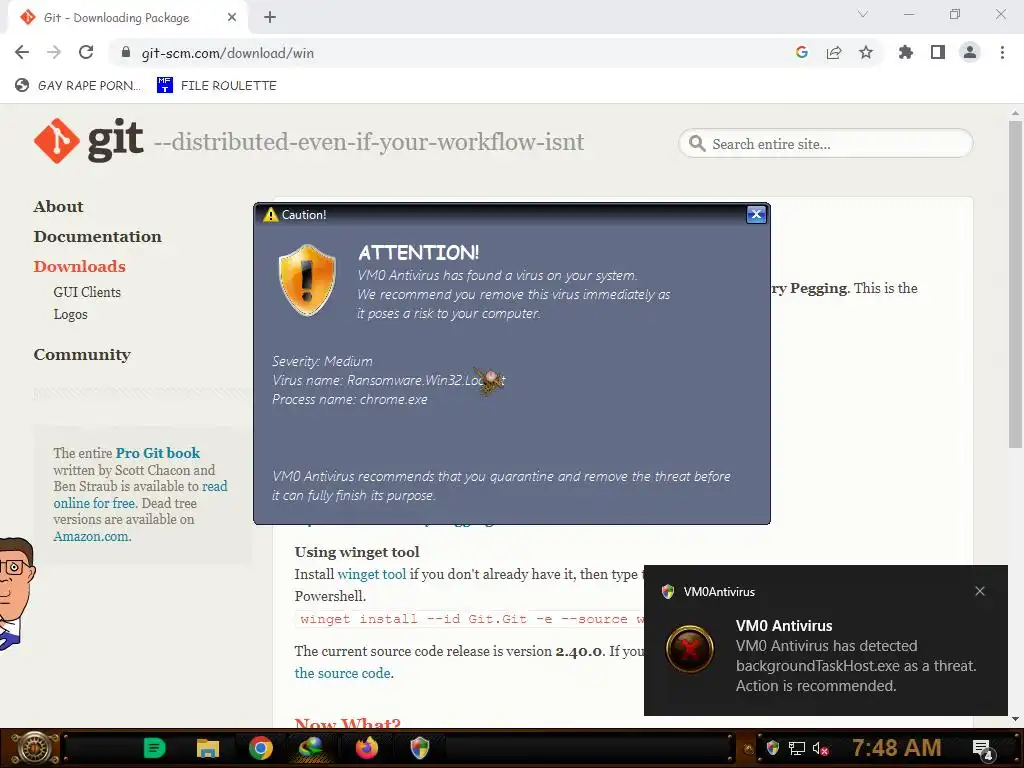The height and width of the screenshot is (768, 1024).
Task: Expand the hidden system tray icons
Action: point(748,748)
